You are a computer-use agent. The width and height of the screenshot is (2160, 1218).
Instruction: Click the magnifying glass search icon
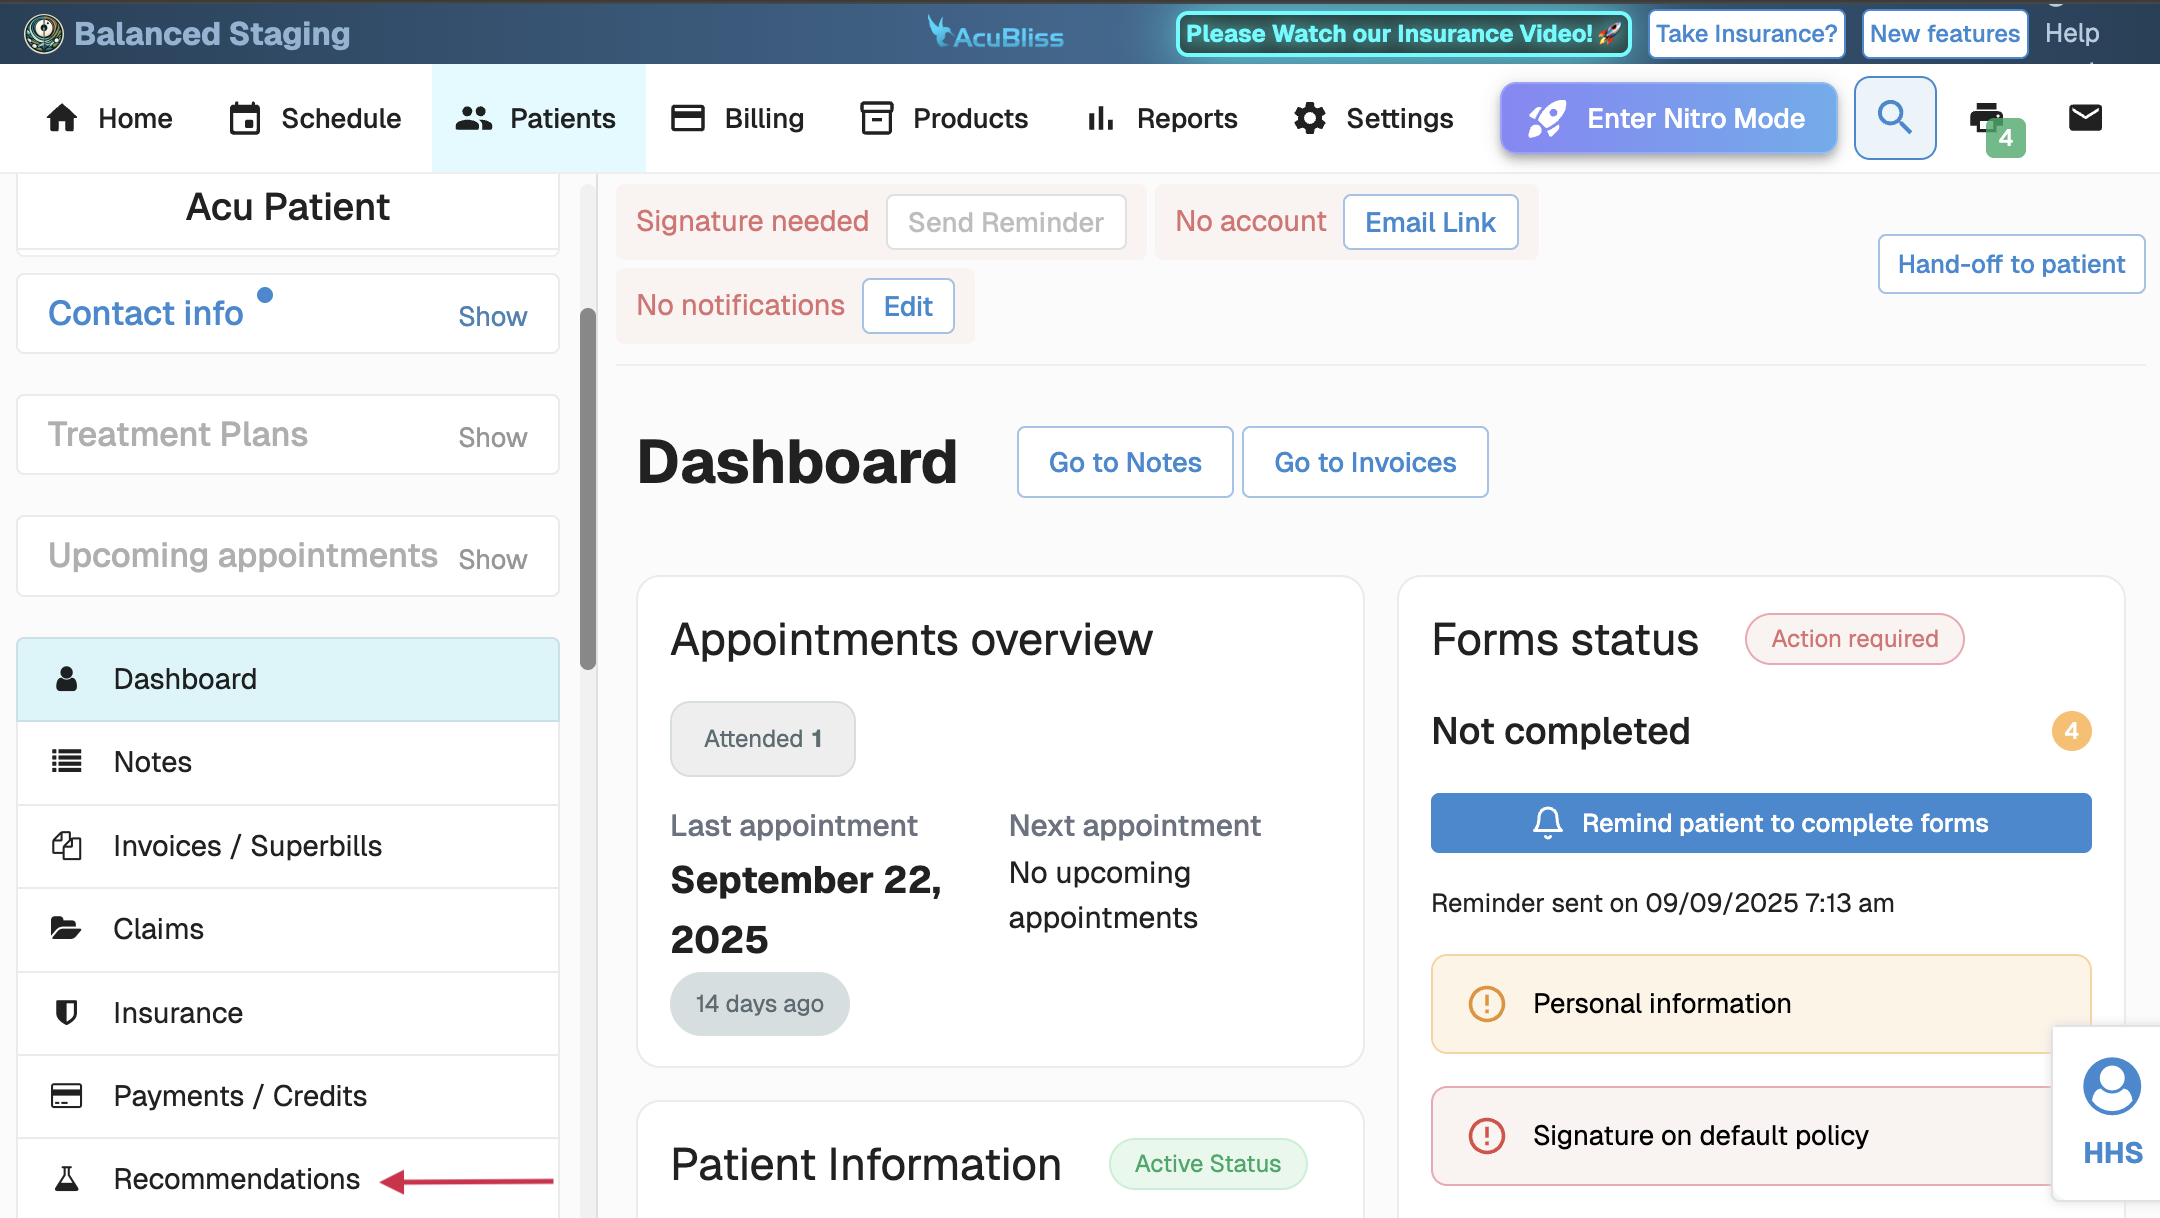point(1894,118)
